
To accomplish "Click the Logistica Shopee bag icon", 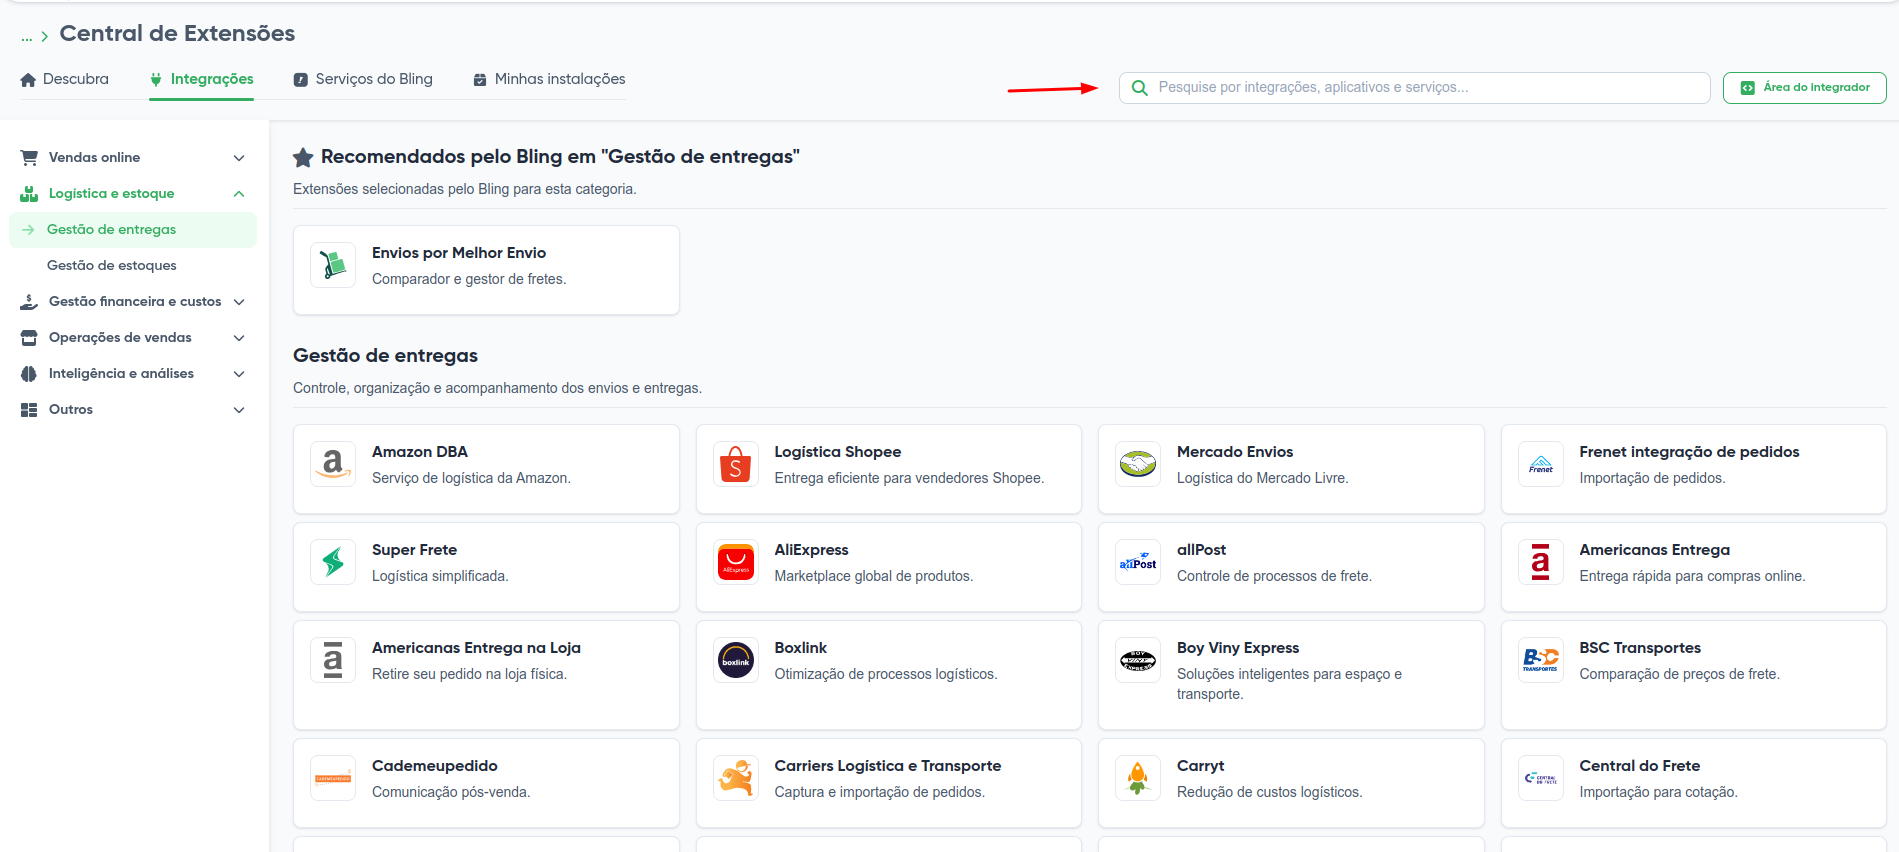I will coord(736,464).
